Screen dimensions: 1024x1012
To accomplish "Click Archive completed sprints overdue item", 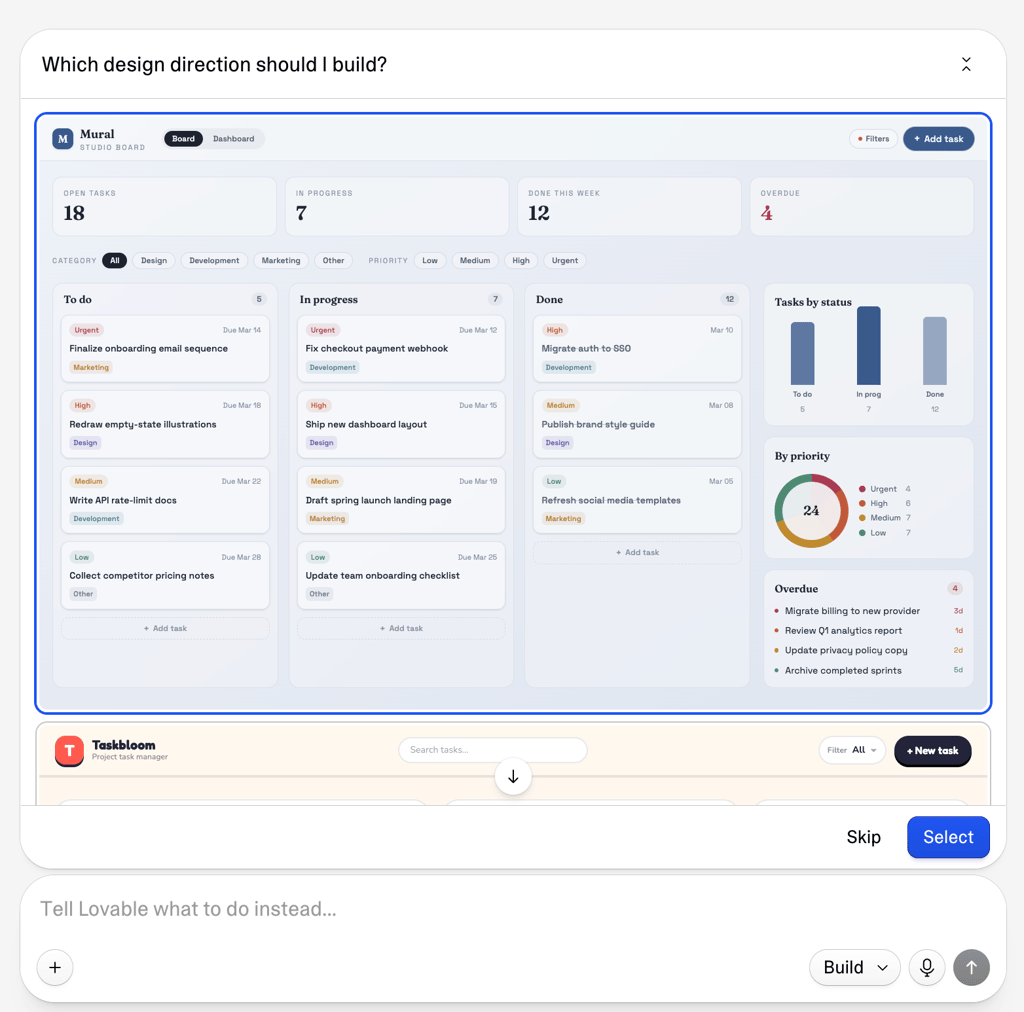I will (869, 671).
